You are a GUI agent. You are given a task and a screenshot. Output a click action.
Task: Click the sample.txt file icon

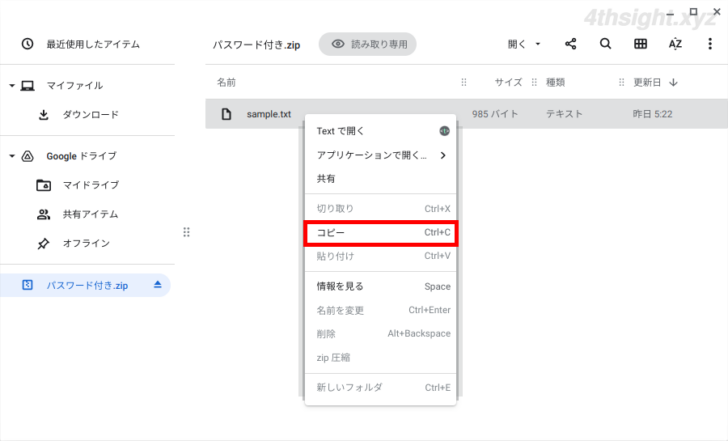coord(226,114)
